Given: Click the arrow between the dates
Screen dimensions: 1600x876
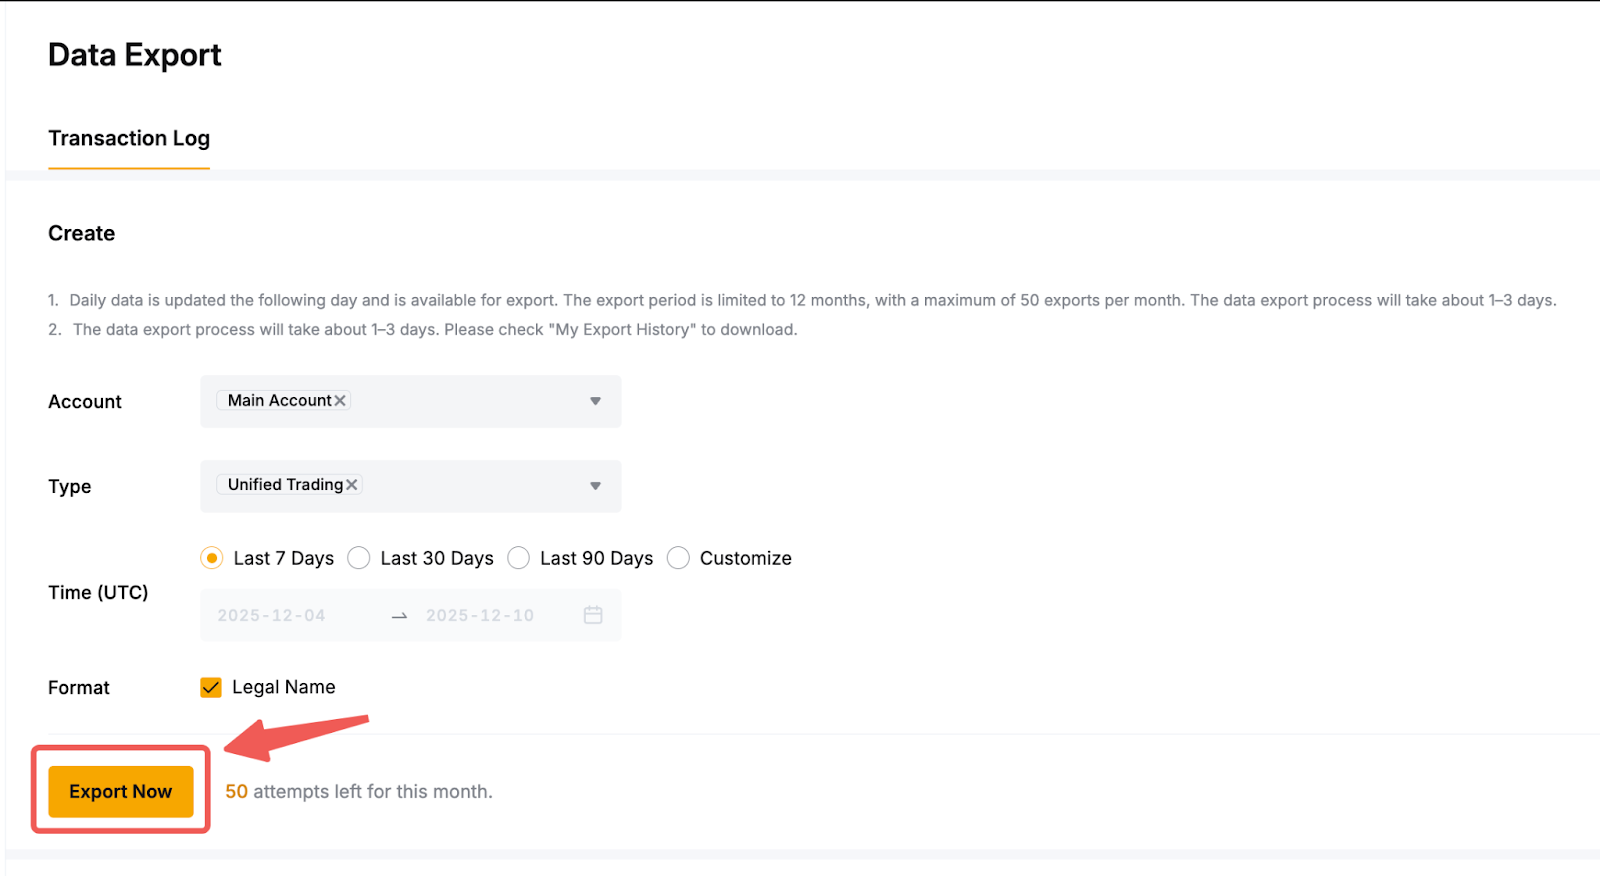Looking at the screenshot, I should pos(400,616).
